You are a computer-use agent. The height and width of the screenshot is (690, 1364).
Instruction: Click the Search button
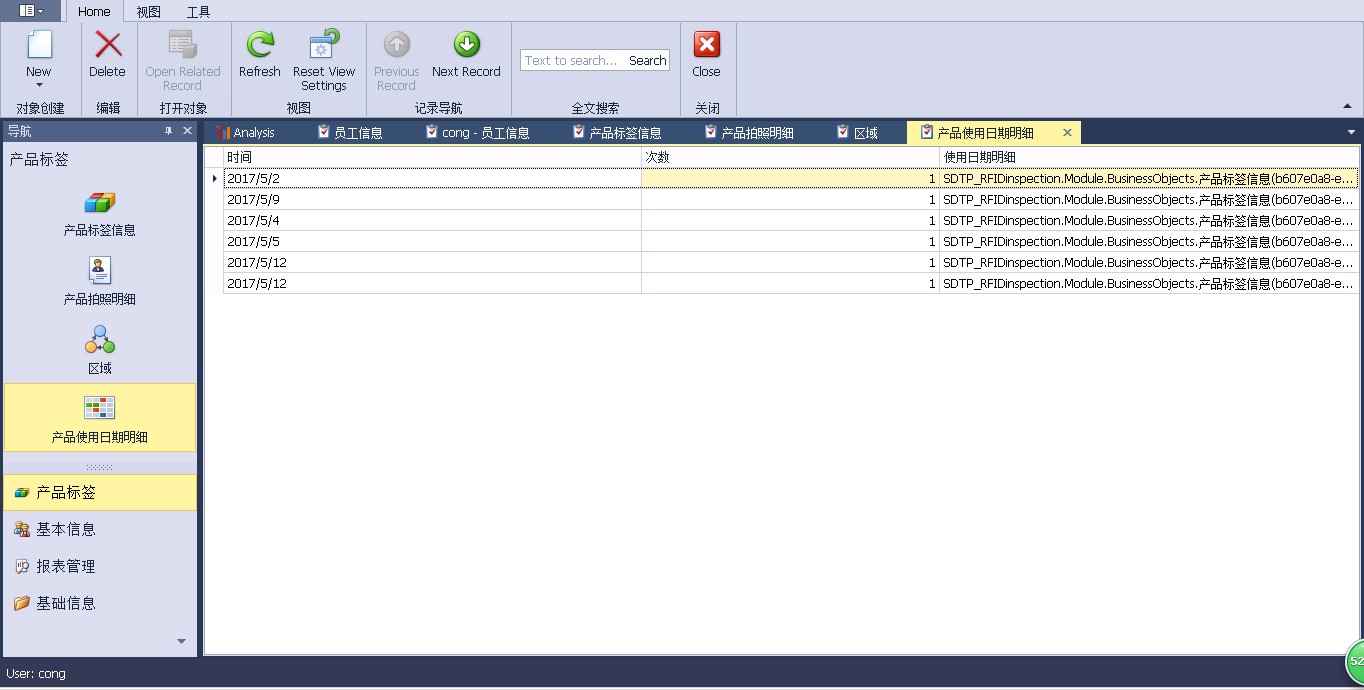[x=647, y=61]
